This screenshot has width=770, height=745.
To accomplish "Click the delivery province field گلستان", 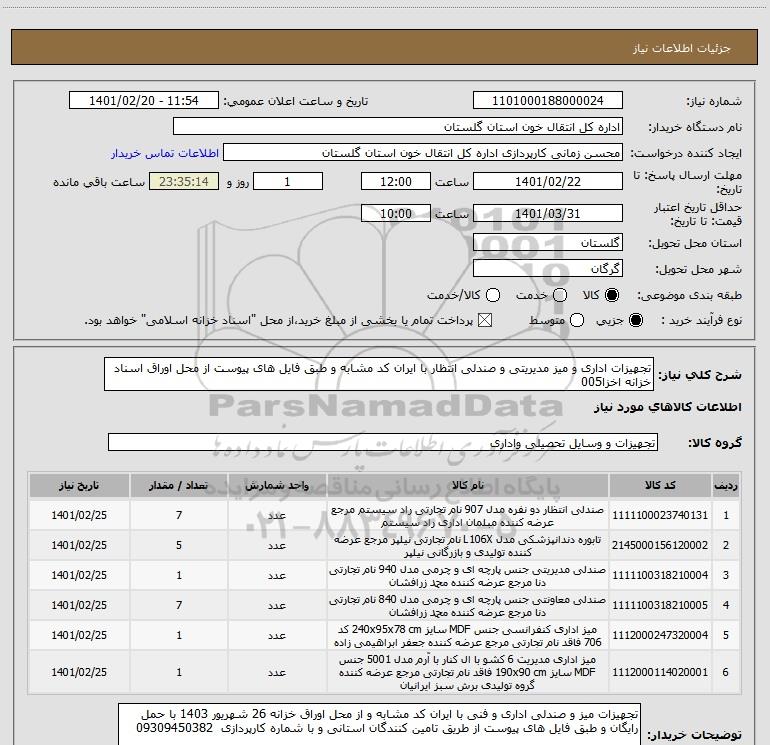I will pos(548,243).
